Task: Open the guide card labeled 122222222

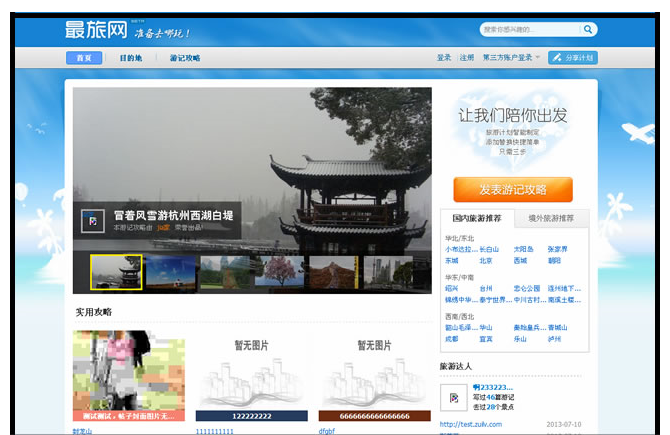Action: pos(252,376)
